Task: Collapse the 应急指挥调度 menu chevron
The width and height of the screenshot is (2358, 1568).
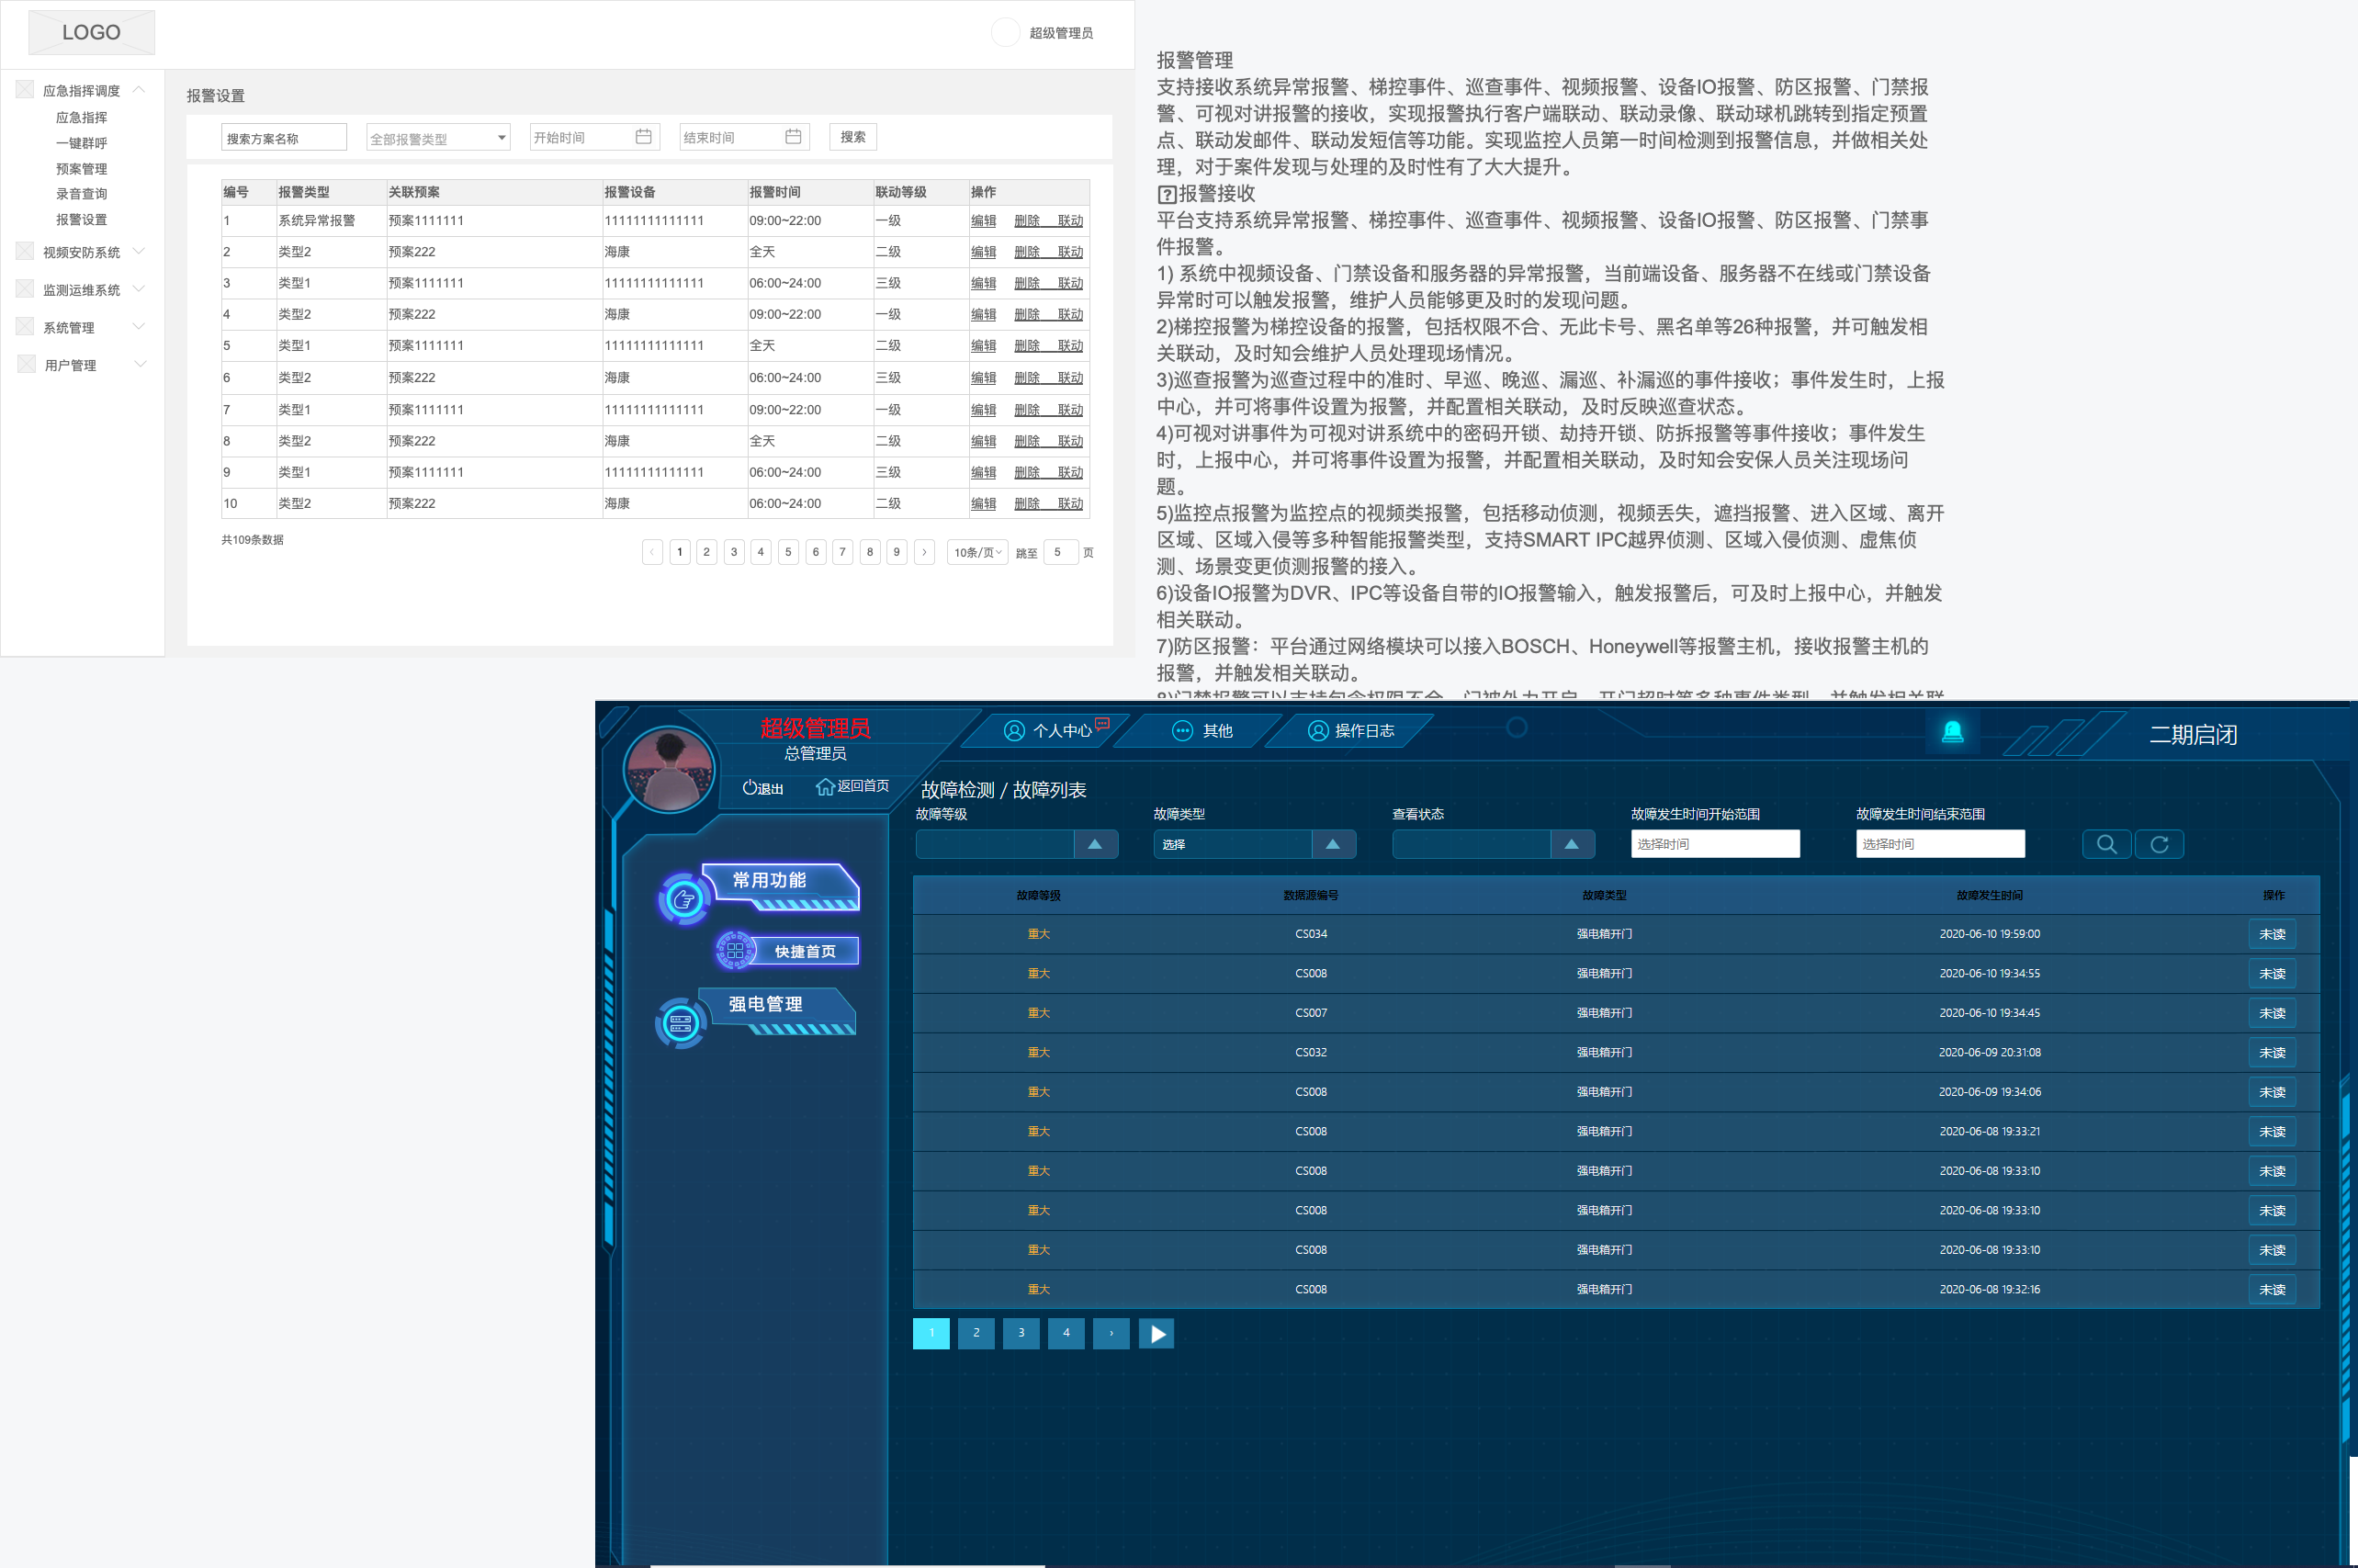Action: pos(139,89)
